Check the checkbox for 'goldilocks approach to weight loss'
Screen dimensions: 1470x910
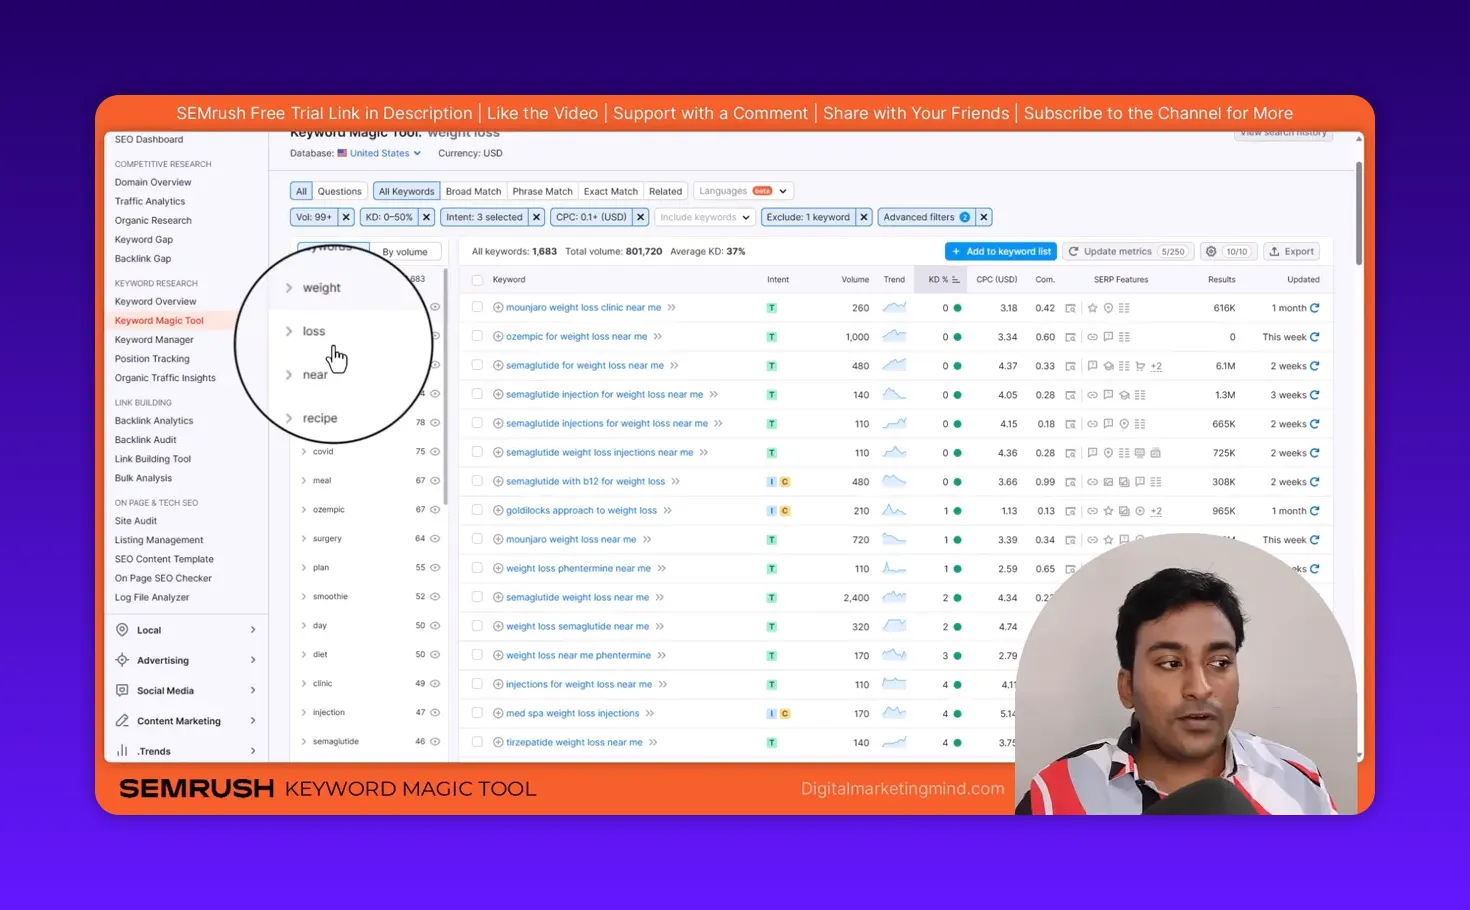pos(476,510)
